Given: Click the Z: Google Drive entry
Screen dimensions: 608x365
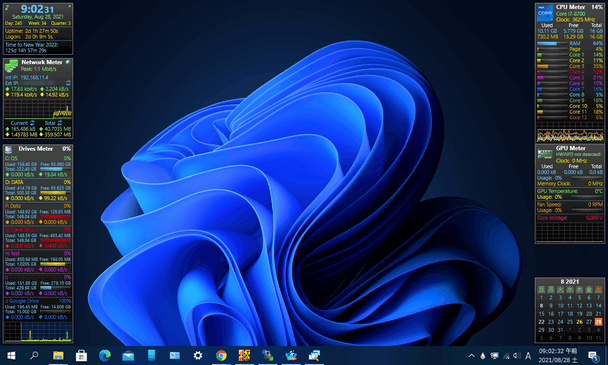Looking at the screenshot, I should coord(38,301).
